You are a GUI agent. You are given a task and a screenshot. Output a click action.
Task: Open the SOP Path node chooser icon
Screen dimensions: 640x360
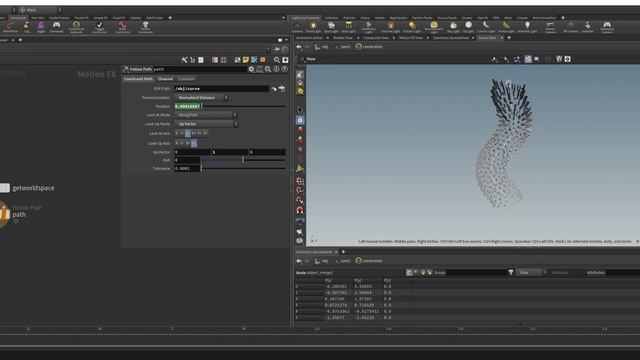282,89
